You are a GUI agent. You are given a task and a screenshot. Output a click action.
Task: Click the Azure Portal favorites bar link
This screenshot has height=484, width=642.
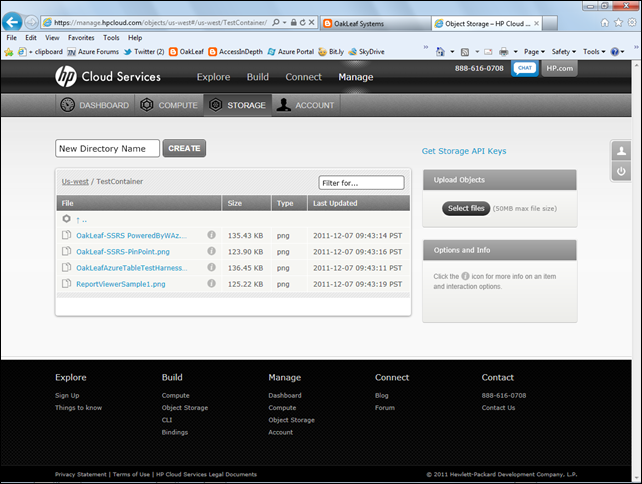(291, 52)
